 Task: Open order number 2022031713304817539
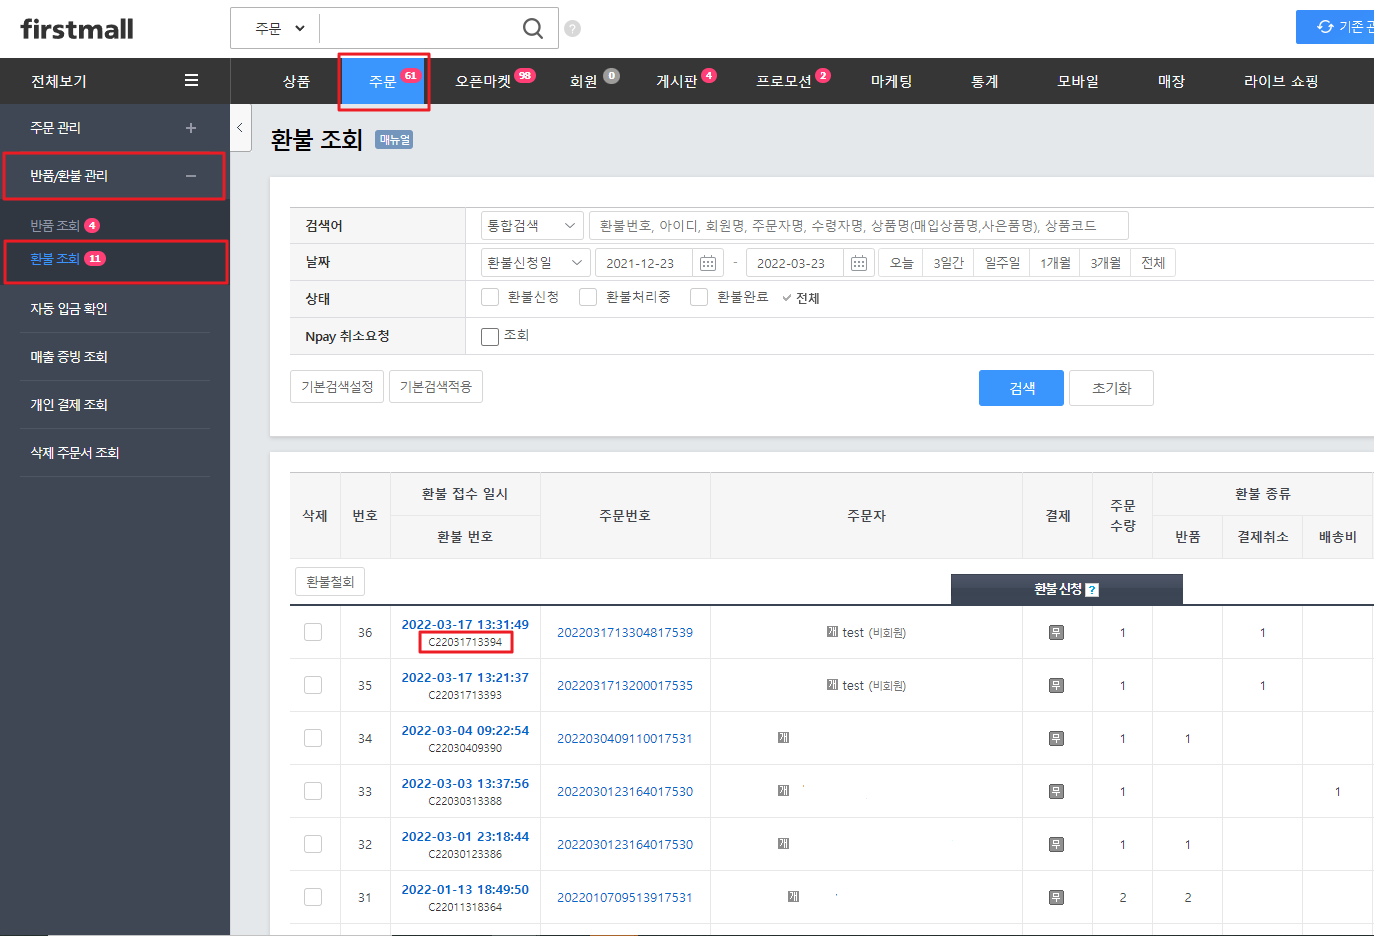[625, 632]
